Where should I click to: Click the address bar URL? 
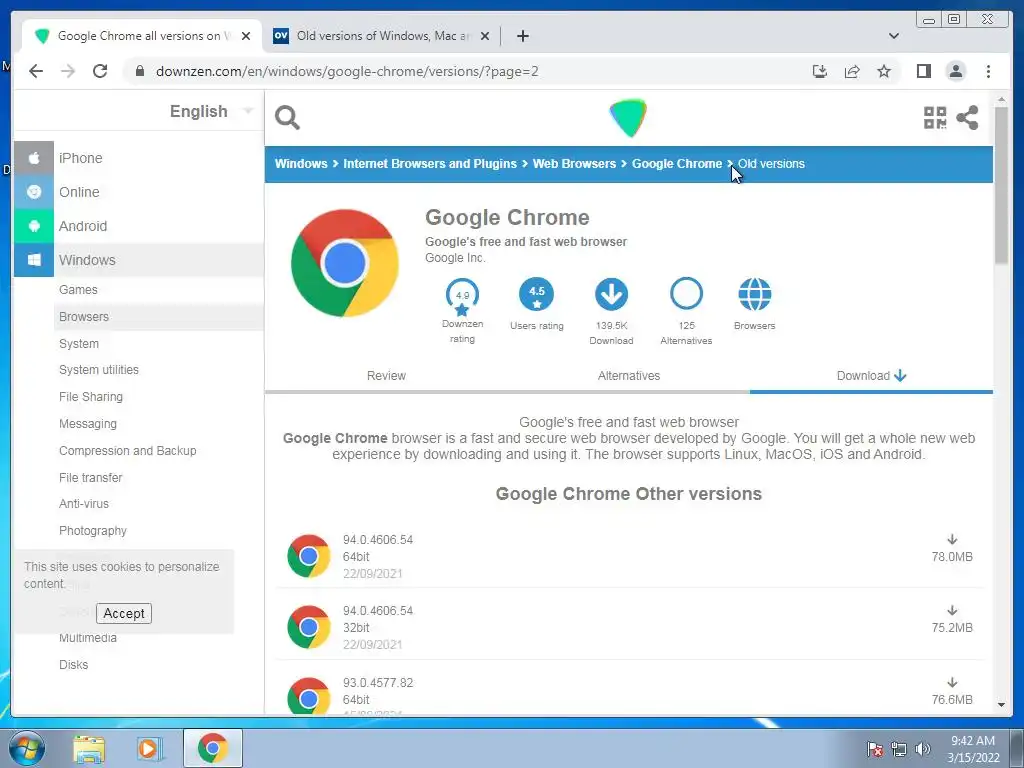(347, 71)
